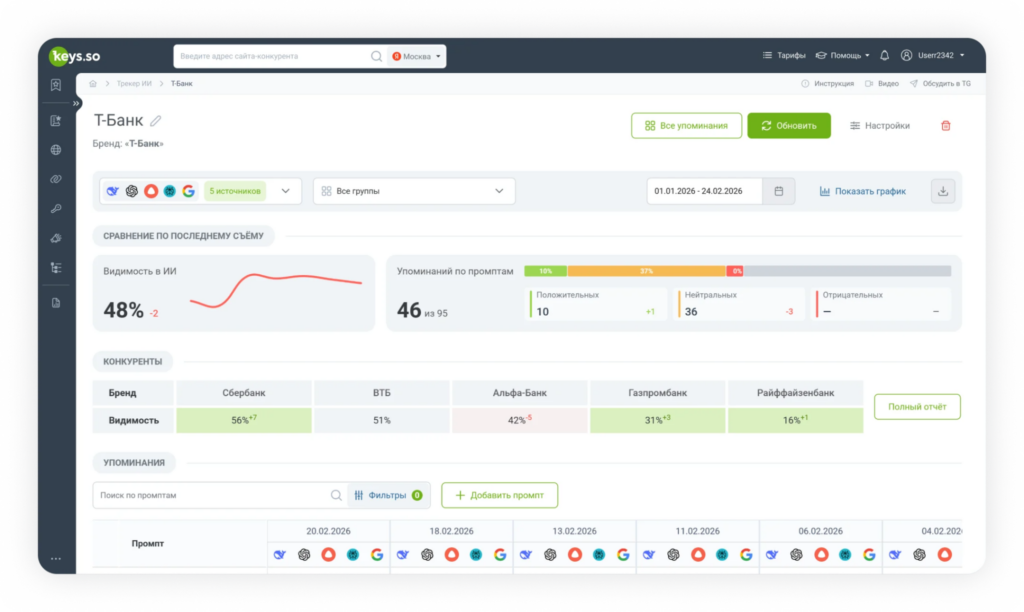1024x612 pixels.
Task: Click the top bookmark icon in left sidebar
Action: [56, 85]
